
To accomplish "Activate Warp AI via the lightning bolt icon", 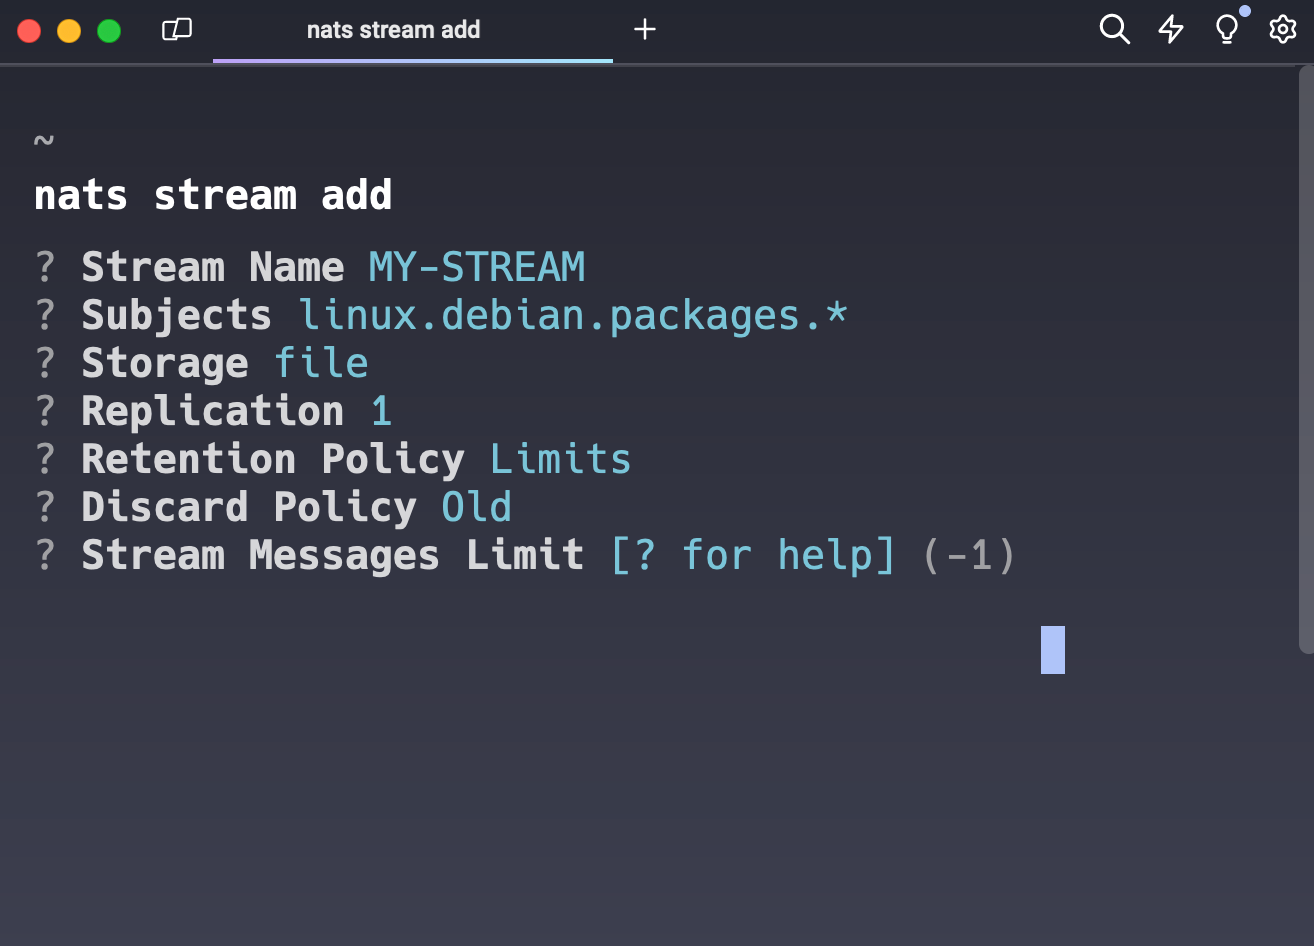I will [x=1170, y=30].
